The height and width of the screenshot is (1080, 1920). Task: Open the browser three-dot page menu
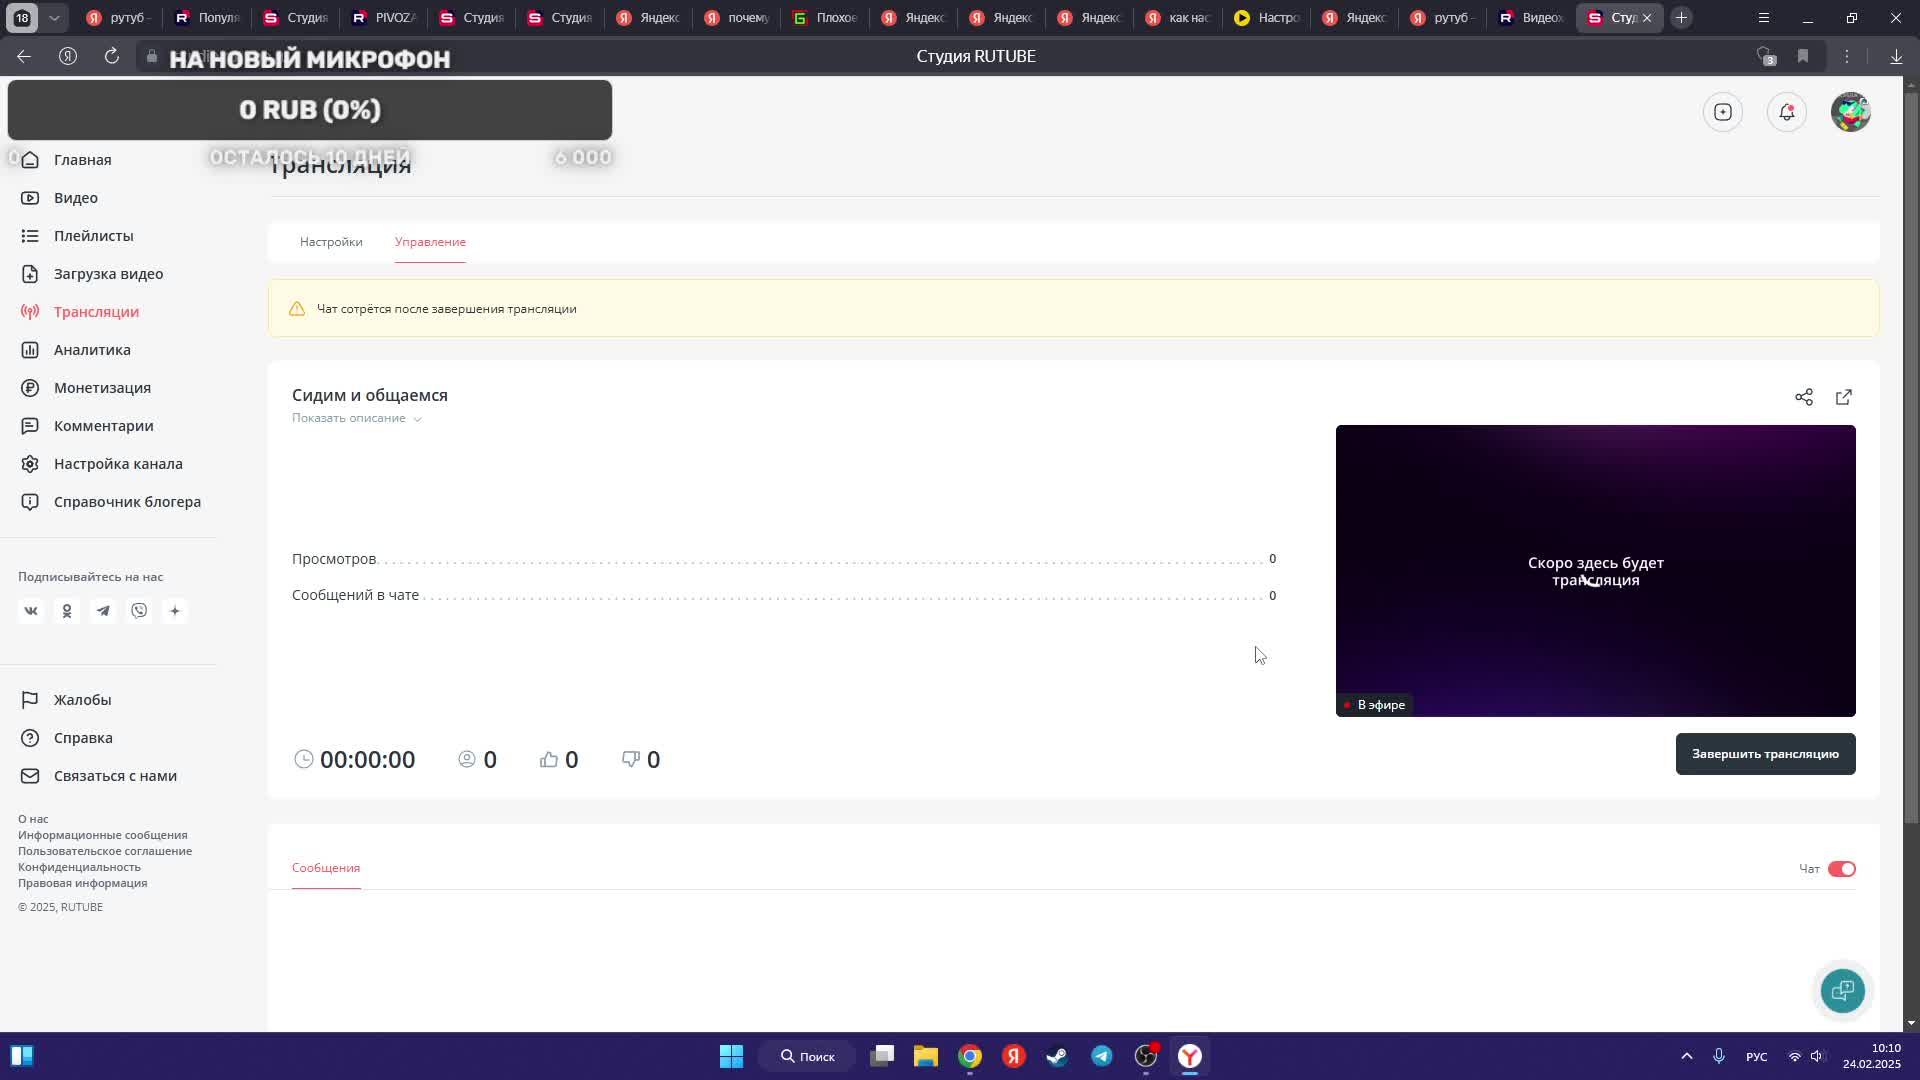(x=1847, y=56)
